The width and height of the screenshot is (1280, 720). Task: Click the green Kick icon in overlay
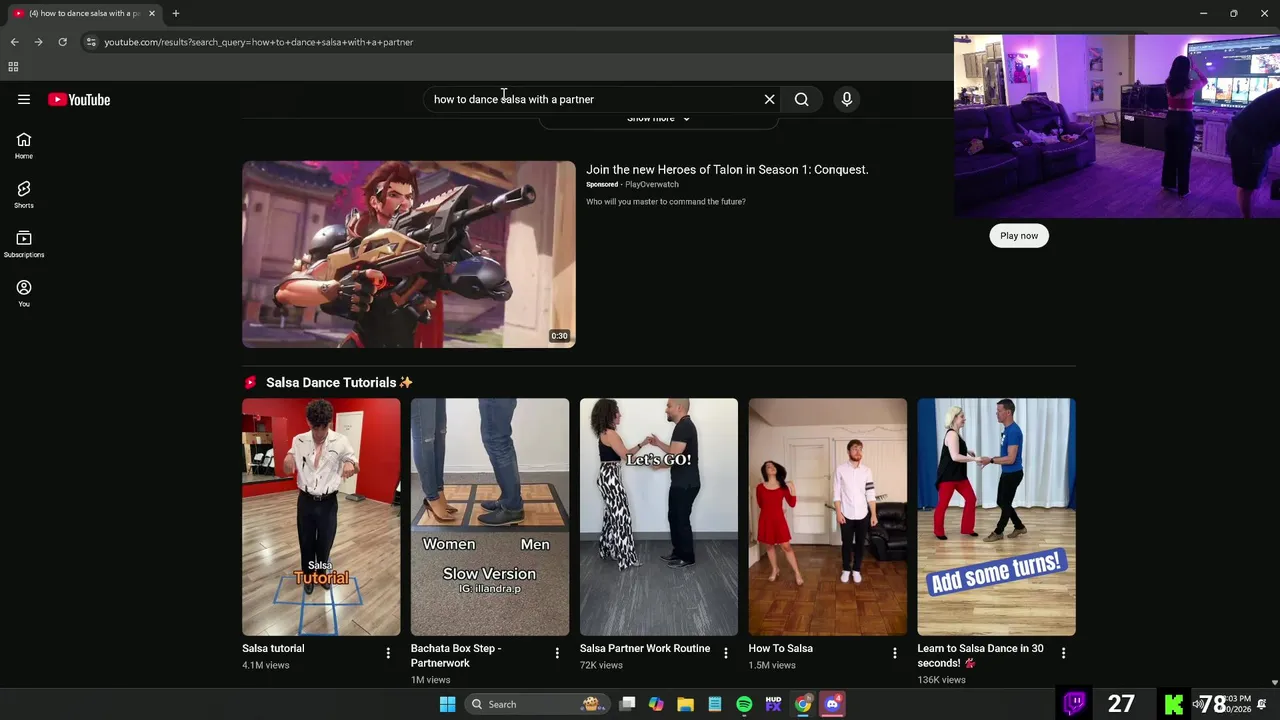1174,705
